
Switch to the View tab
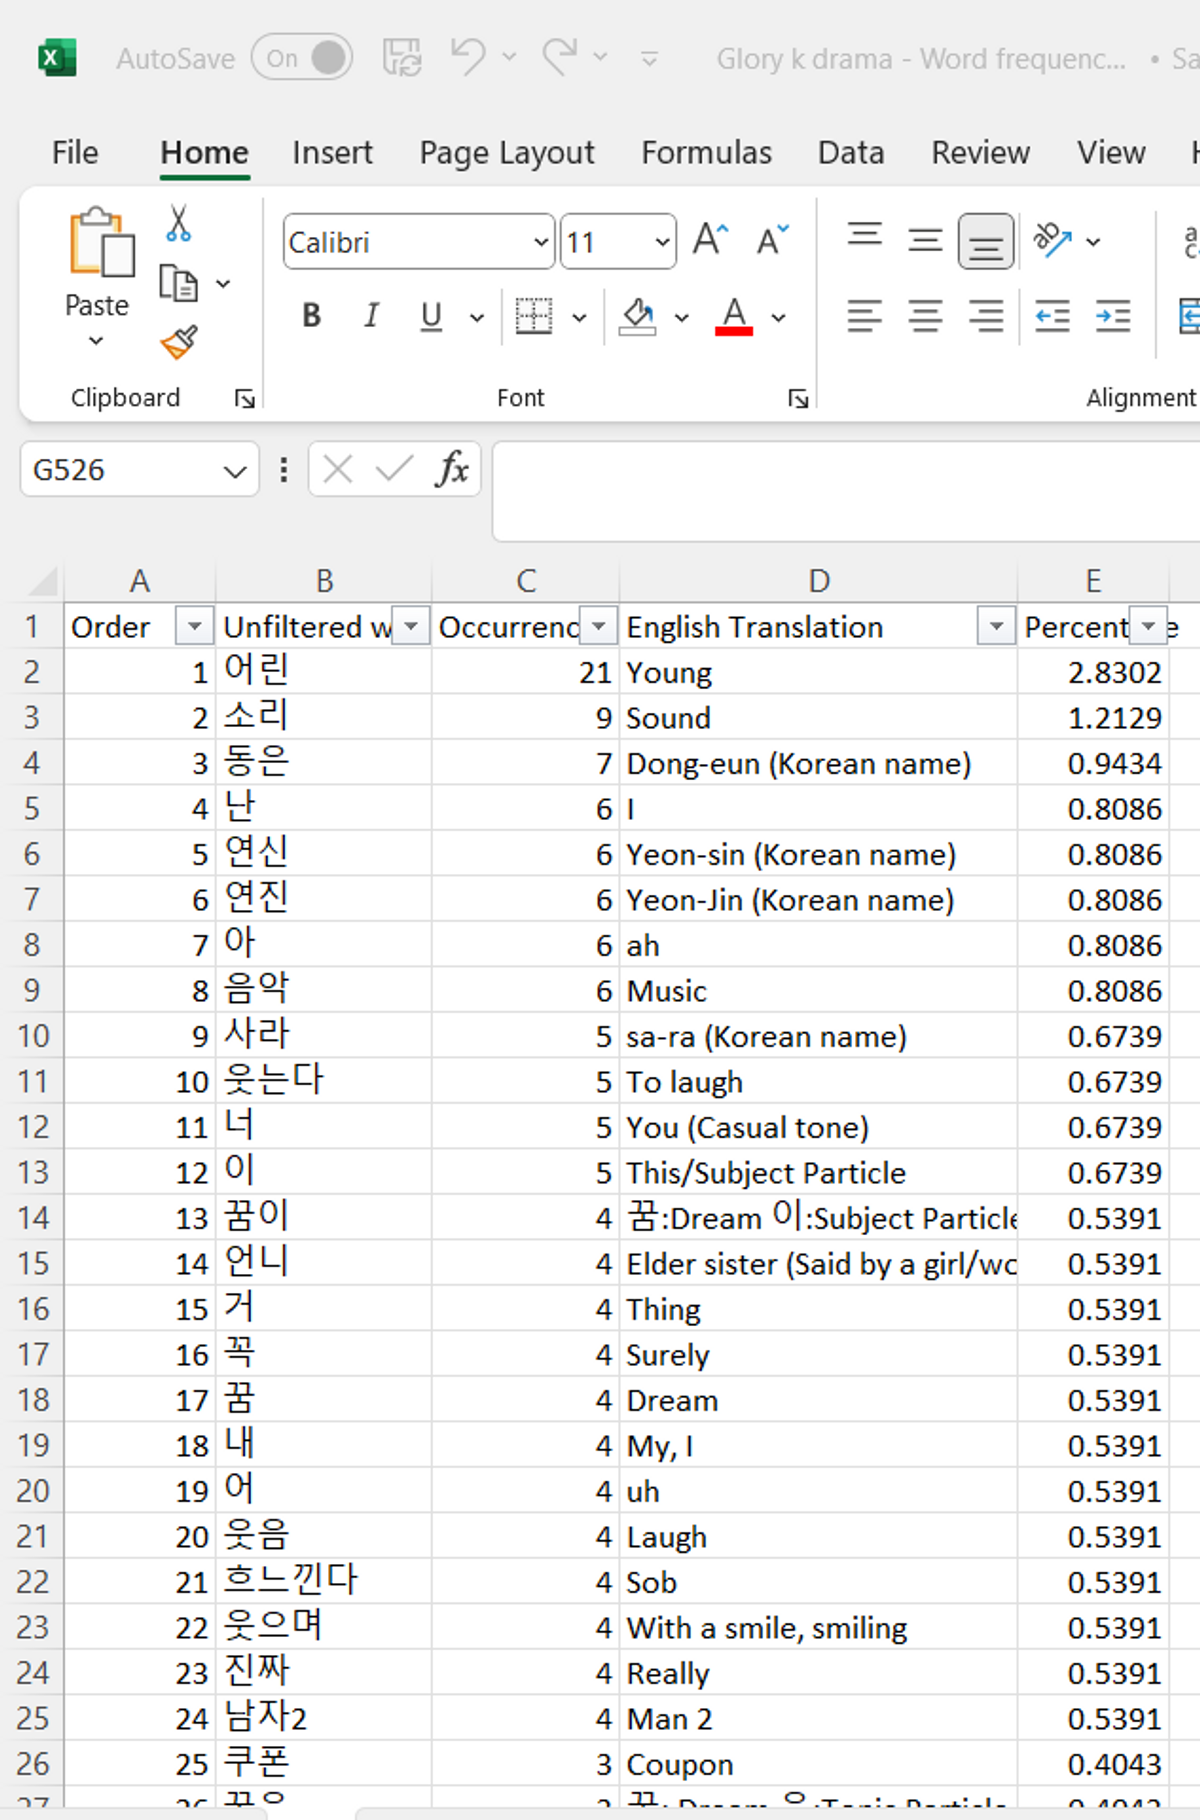[x=1111, y=152]
